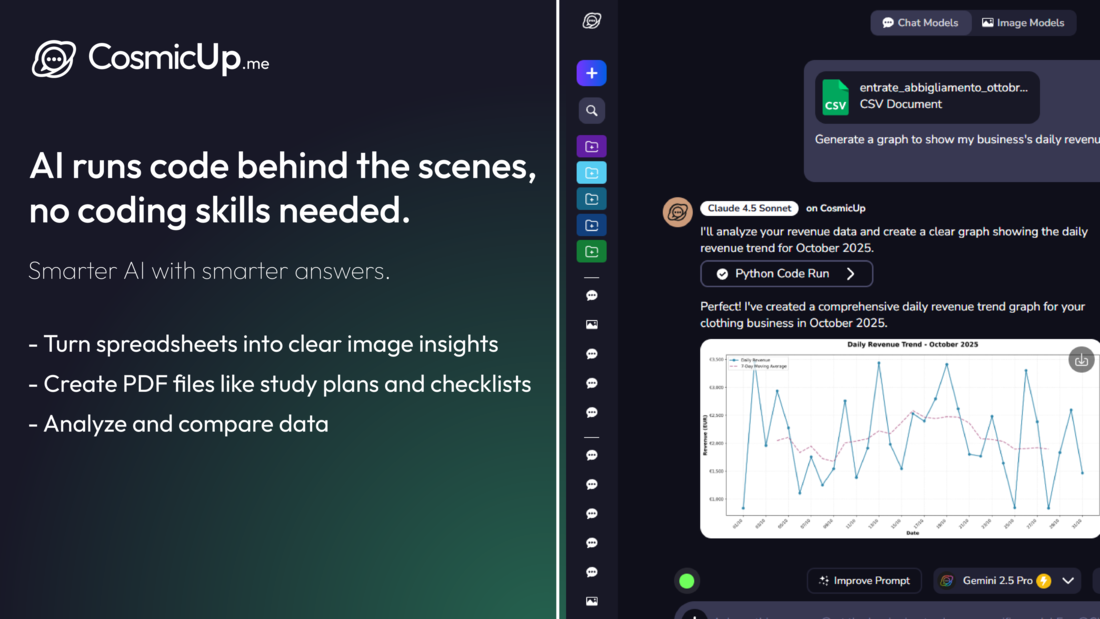Screen dimensions: 1100x619
Task: Click the green CSV document icon
Action: (834, 97)
